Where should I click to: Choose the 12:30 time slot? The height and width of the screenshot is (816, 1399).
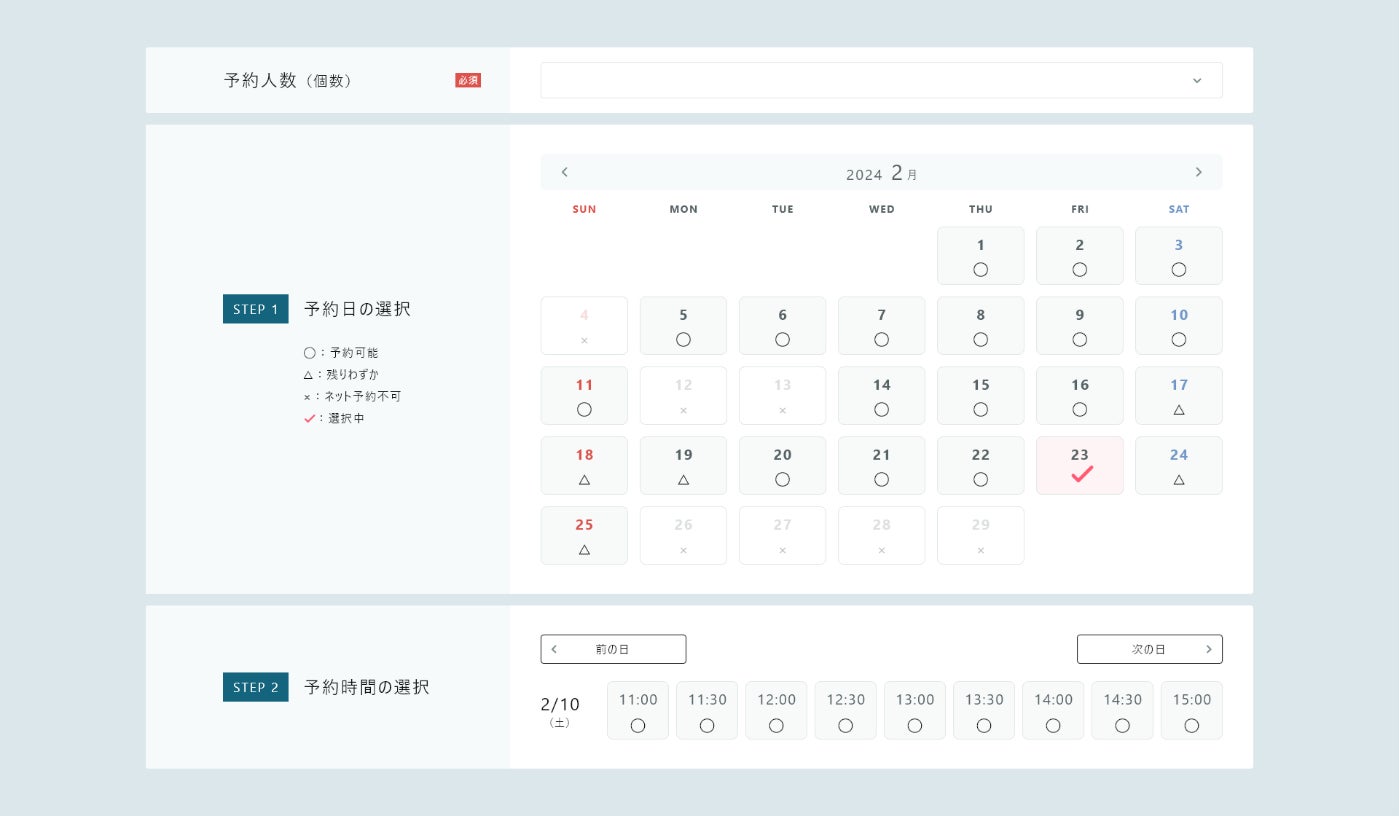846,711
